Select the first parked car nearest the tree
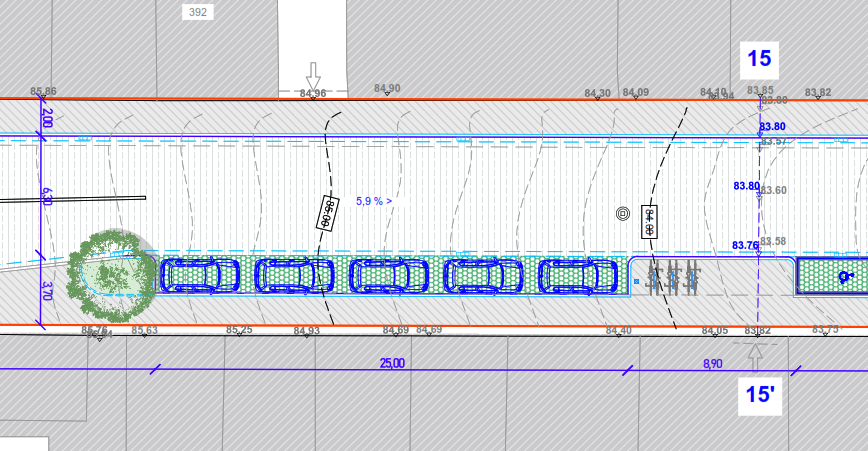Viewport: 868px width, 451px height. point(200,275)
